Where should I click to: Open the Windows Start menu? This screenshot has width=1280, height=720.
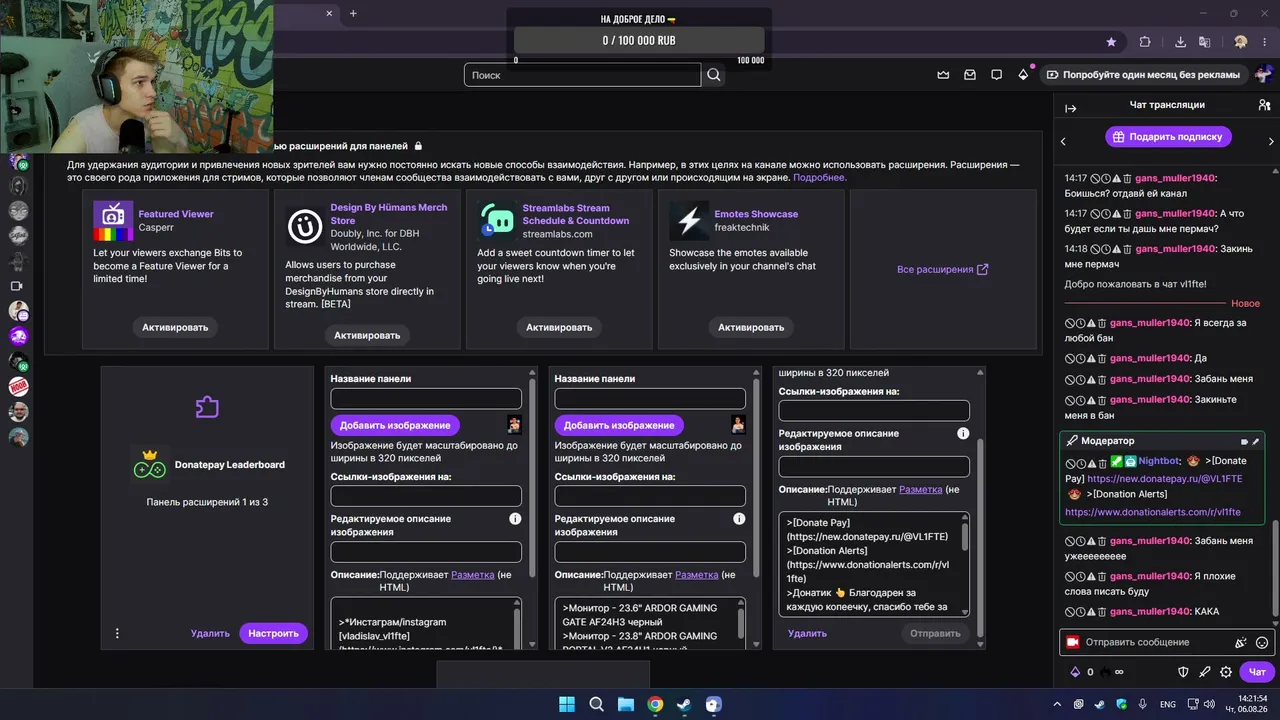[x=567, y=704]
